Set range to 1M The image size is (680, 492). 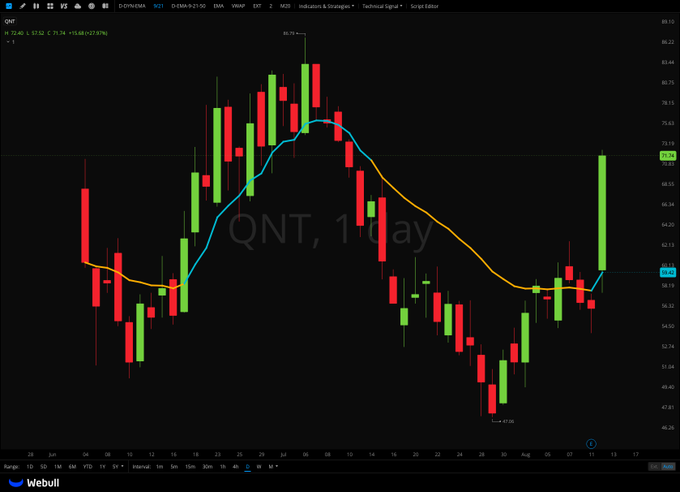[58, 466]
